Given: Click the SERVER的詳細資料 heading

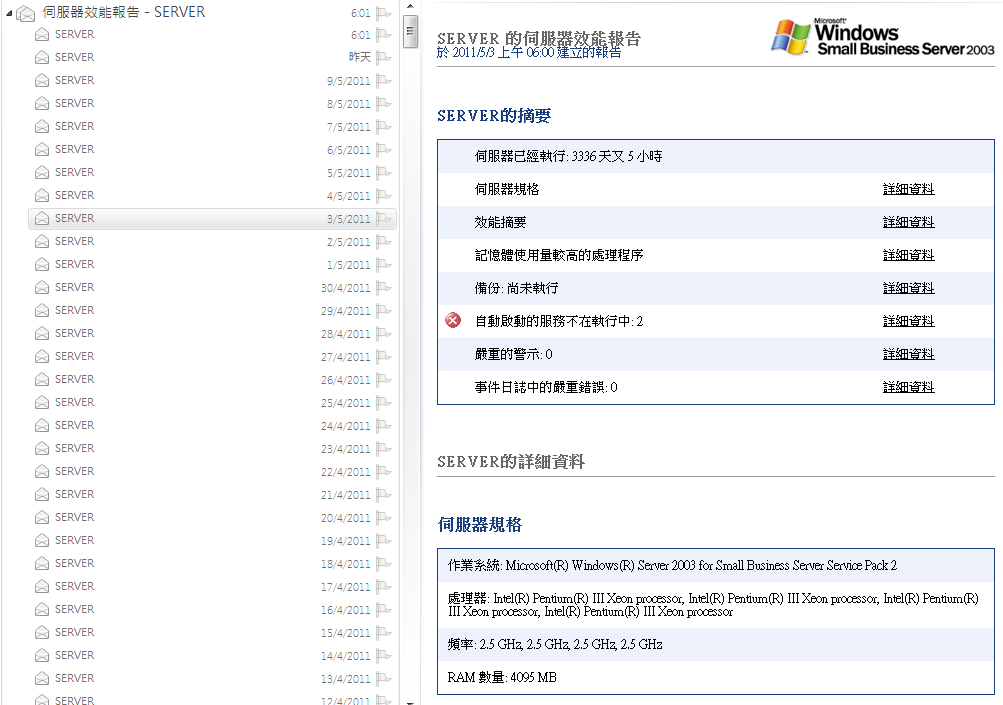Looking at the screenshot, I should pos(510,461).
